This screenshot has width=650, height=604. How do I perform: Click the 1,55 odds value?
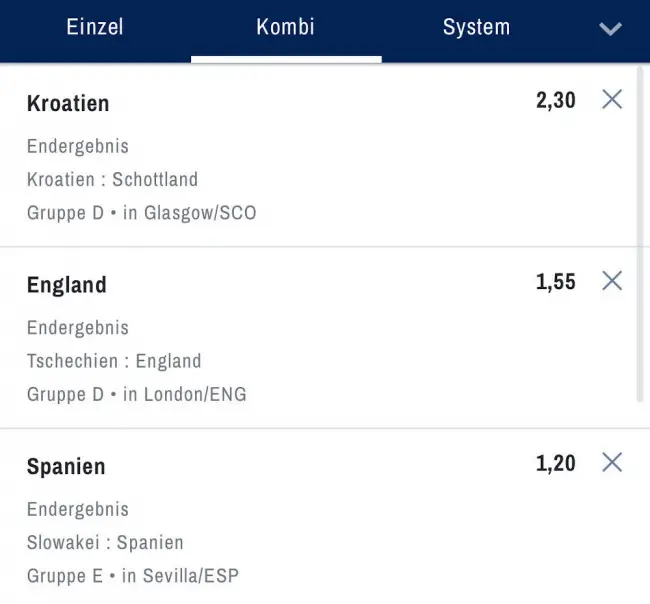coord(556,282)
